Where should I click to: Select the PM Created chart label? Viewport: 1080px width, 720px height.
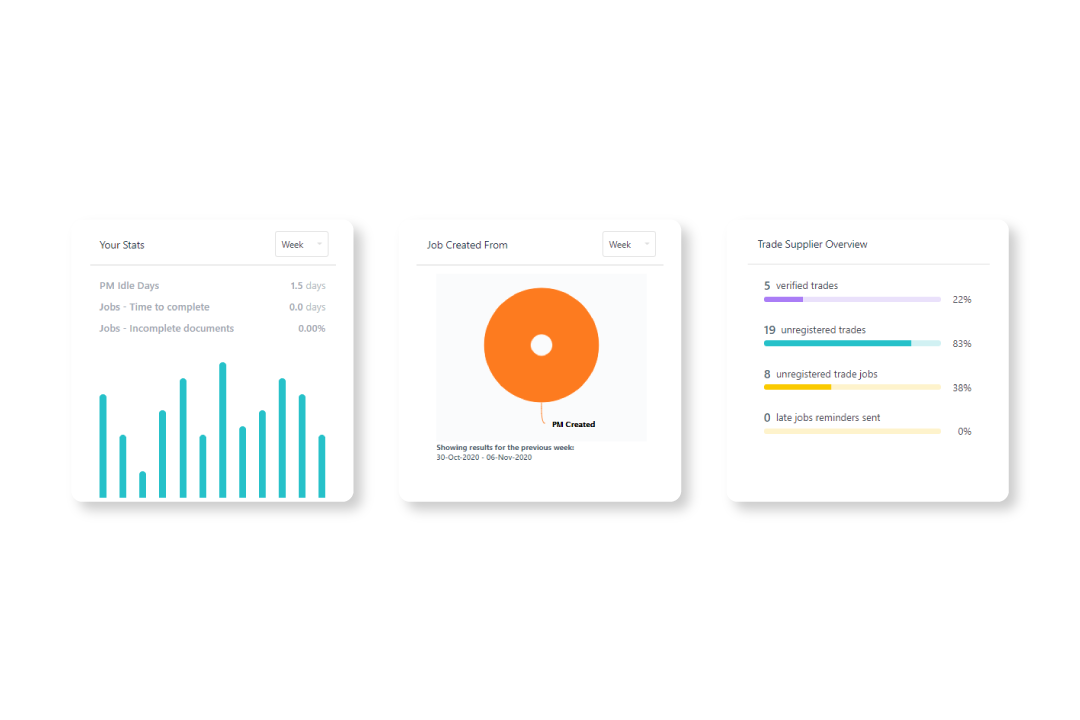click(573, 424)
